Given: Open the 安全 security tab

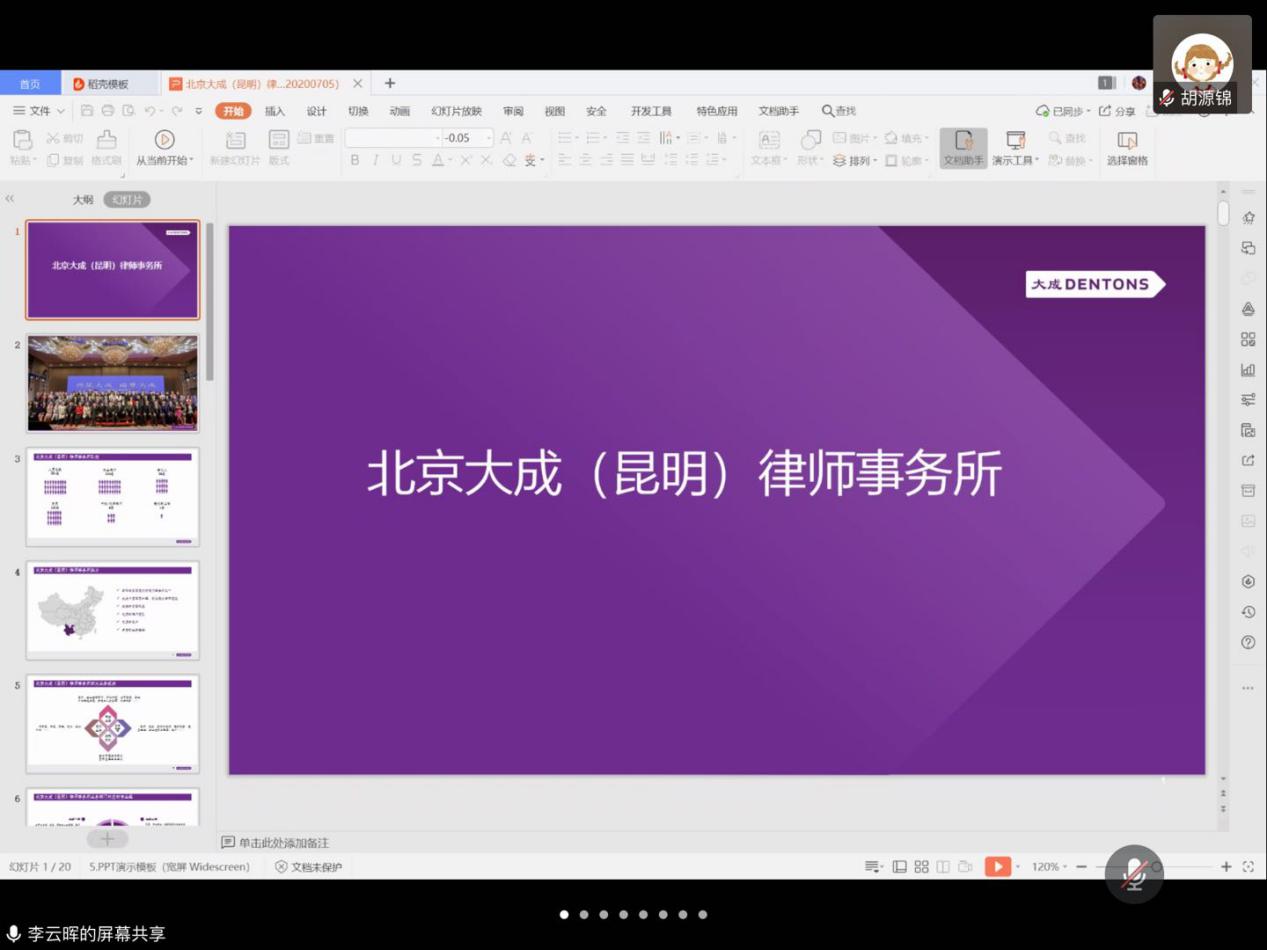Looking at the screenshot, I should click(x=597, y=111).
